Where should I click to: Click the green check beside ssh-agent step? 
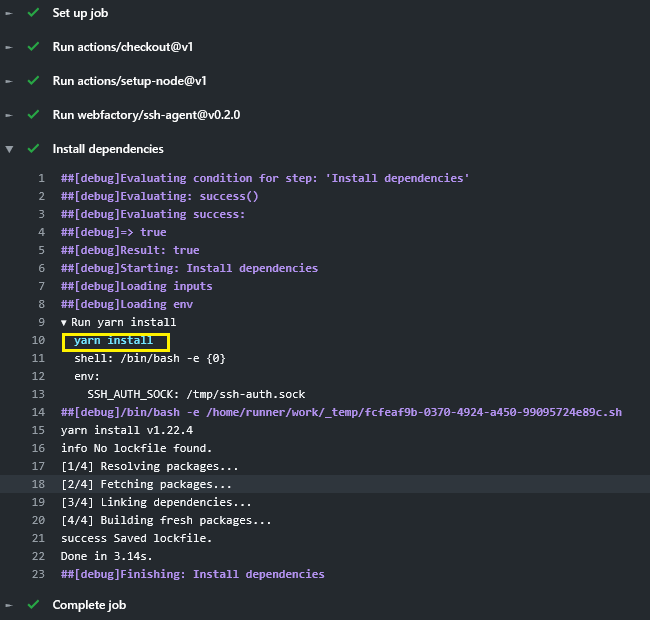point(33,115)
